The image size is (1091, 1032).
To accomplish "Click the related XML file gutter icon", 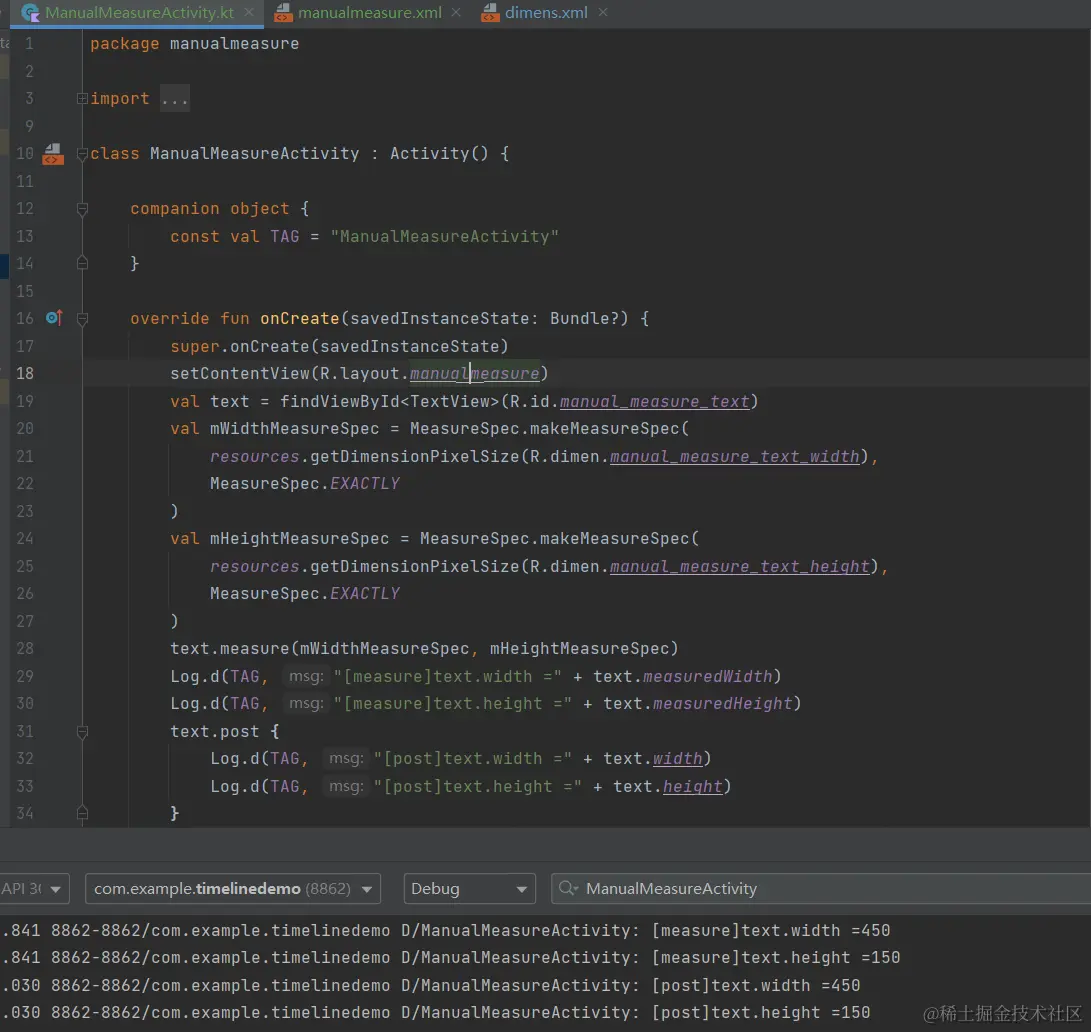I will pyautogui.click(x=52, y=154).
